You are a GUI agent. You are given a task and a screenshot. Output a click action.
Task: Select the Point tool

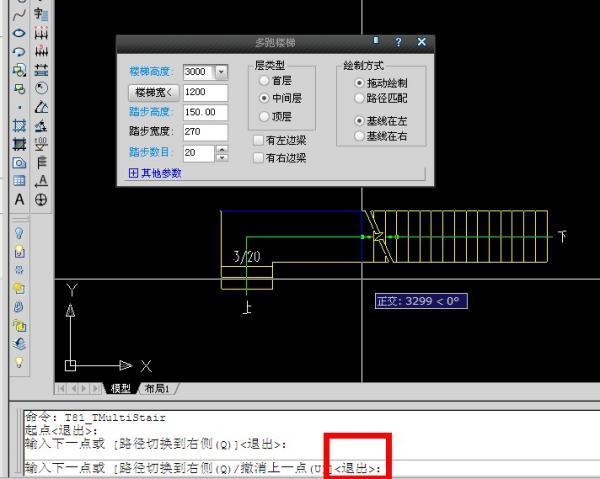click(19, 108)
